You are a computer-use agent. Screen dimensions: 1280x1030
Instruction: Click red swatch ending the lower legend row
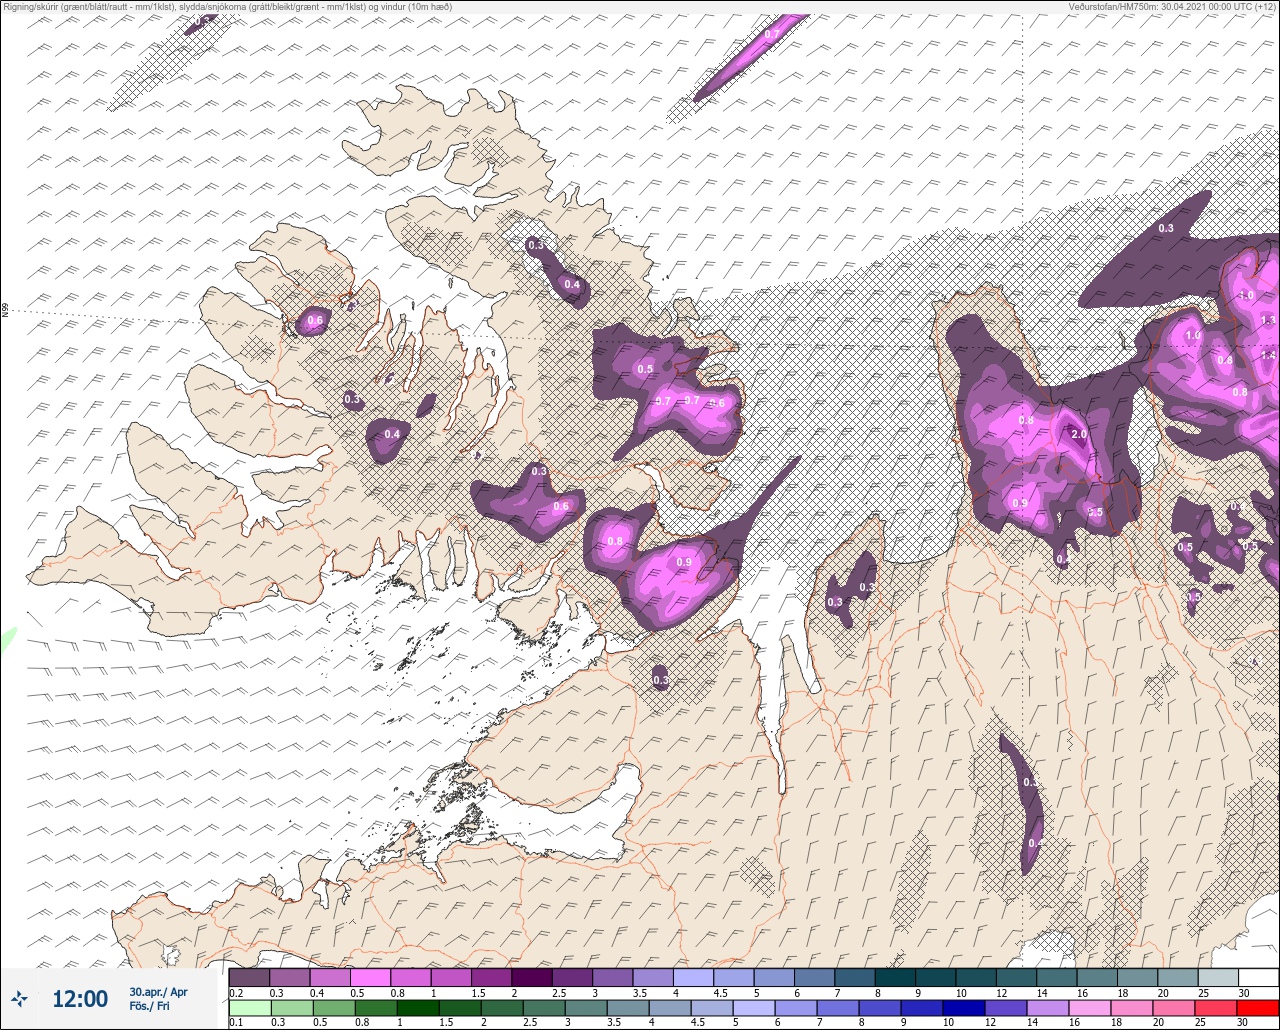point(1258,1007)
